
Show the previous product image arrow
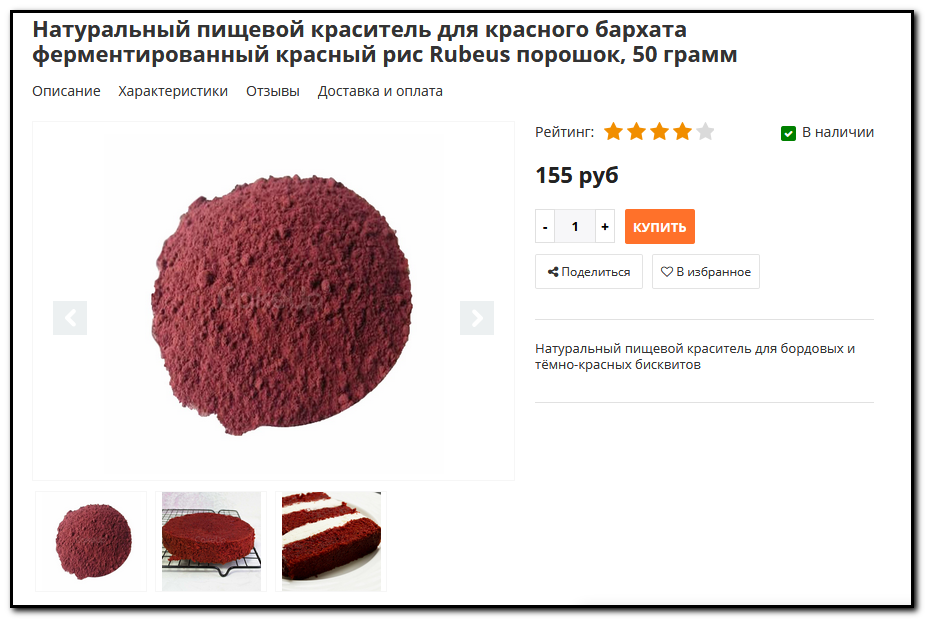coord(70,318)
